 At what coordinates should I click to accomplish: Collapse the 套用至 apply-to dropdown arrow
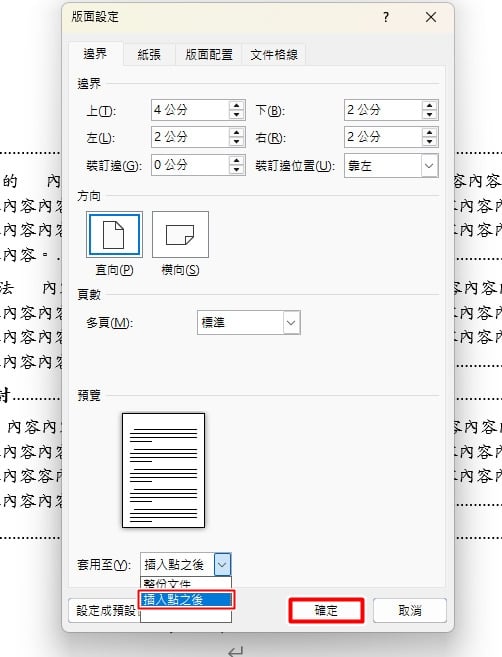click(222, 564)
